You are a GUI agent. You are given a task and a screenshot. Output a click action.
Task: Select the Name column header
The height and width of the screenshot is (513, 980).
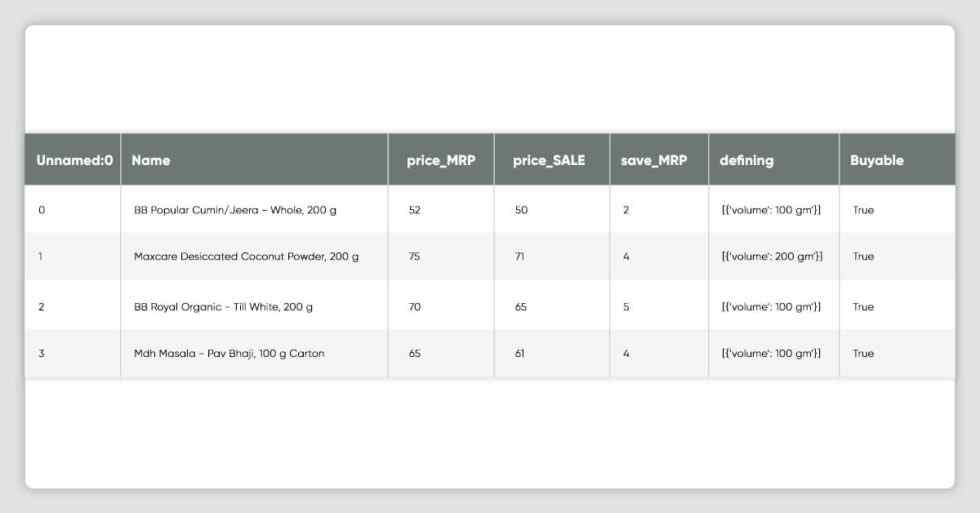[151, 161]
